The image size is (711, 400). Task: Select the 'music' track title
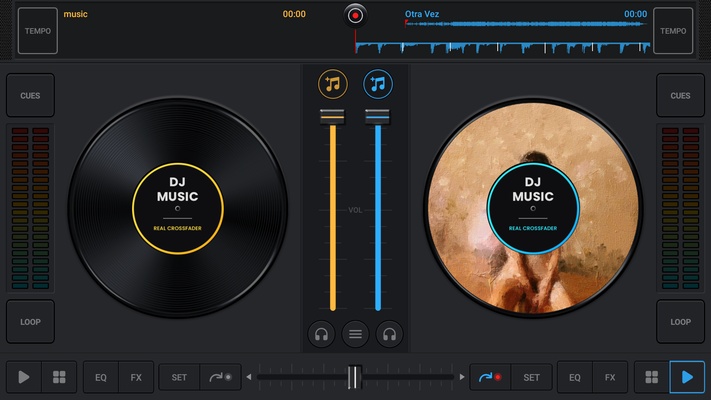75,14
